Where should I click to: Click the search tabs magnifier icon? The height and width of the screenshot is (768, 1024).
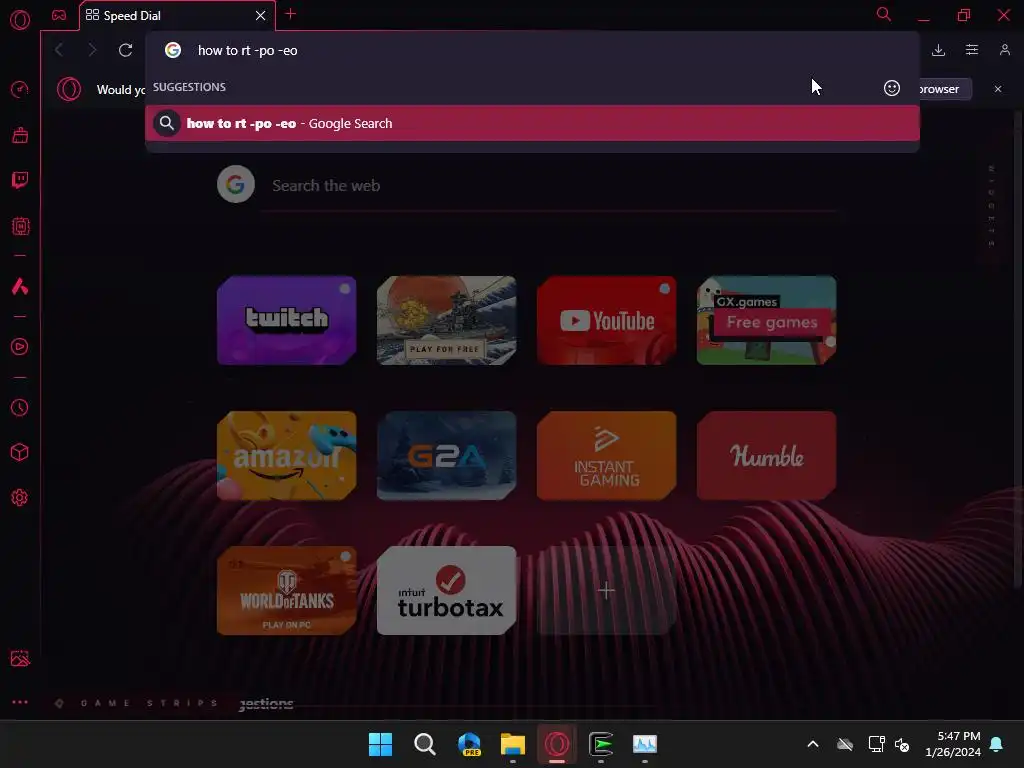pyautogui.click(x=884, y=14)
